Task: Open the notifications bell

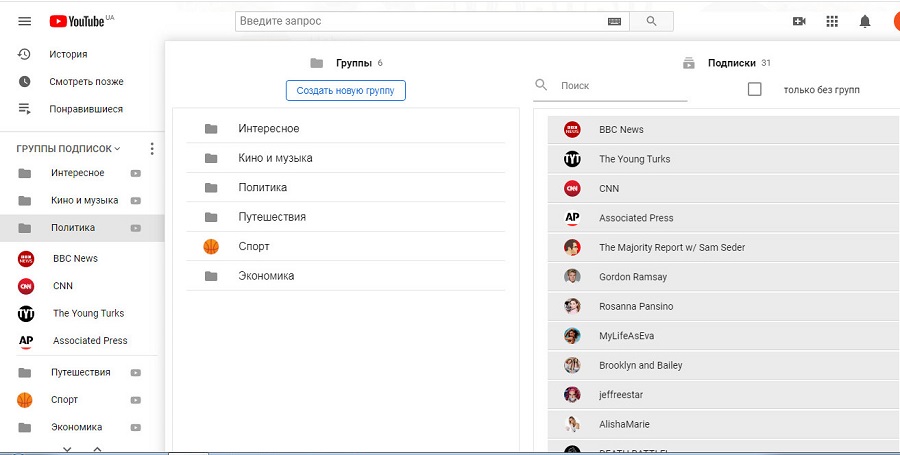Action: pos(864,22)
